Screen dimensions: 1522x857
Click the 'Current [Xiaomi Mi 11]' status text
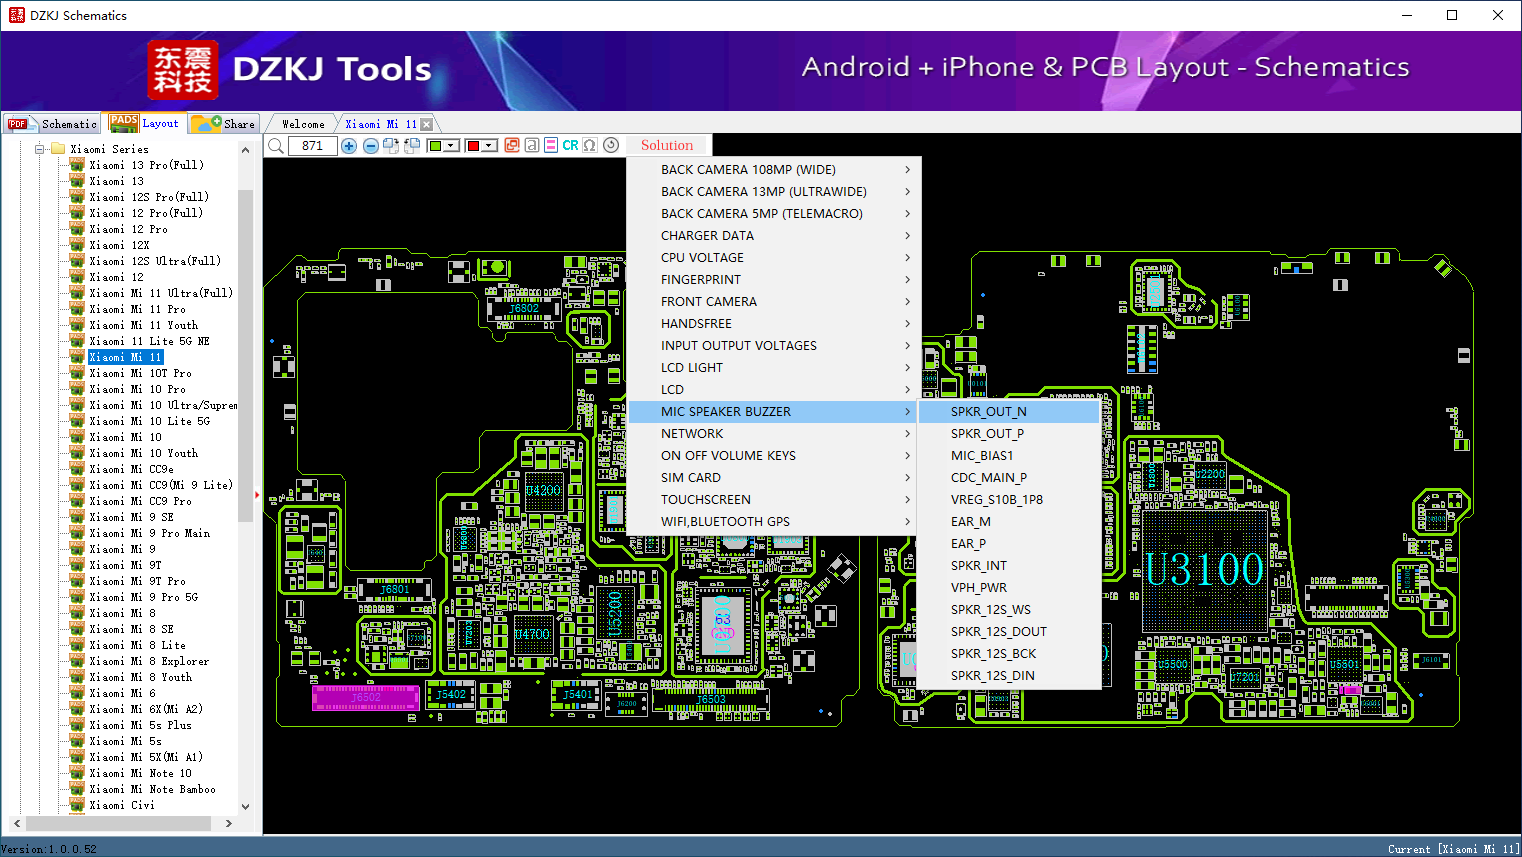[1453, 849]
